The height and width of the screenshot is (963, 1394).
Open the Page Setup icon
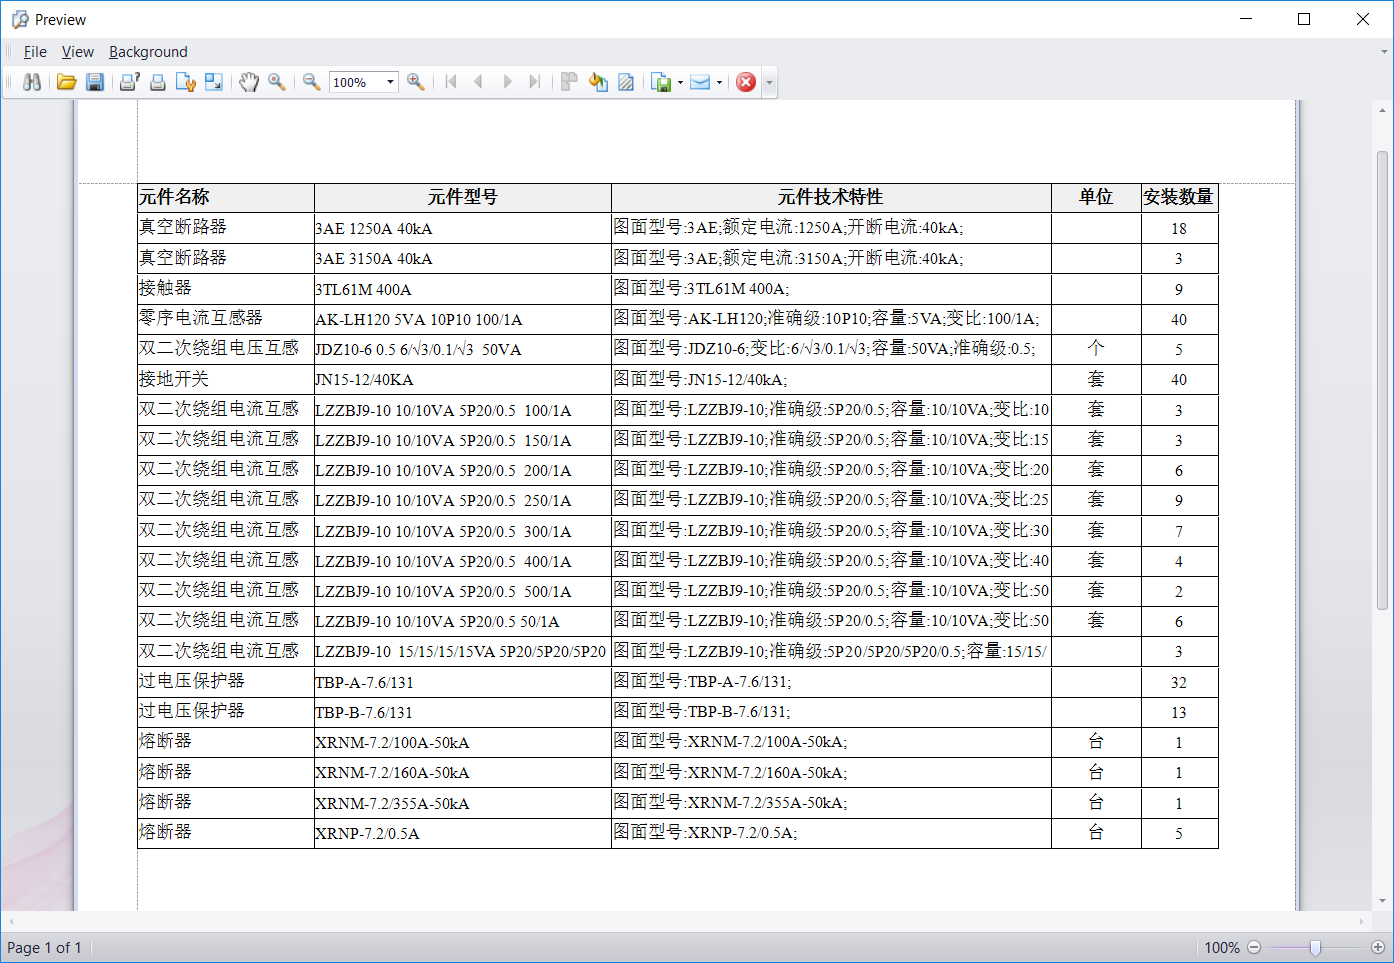point(185,82)
